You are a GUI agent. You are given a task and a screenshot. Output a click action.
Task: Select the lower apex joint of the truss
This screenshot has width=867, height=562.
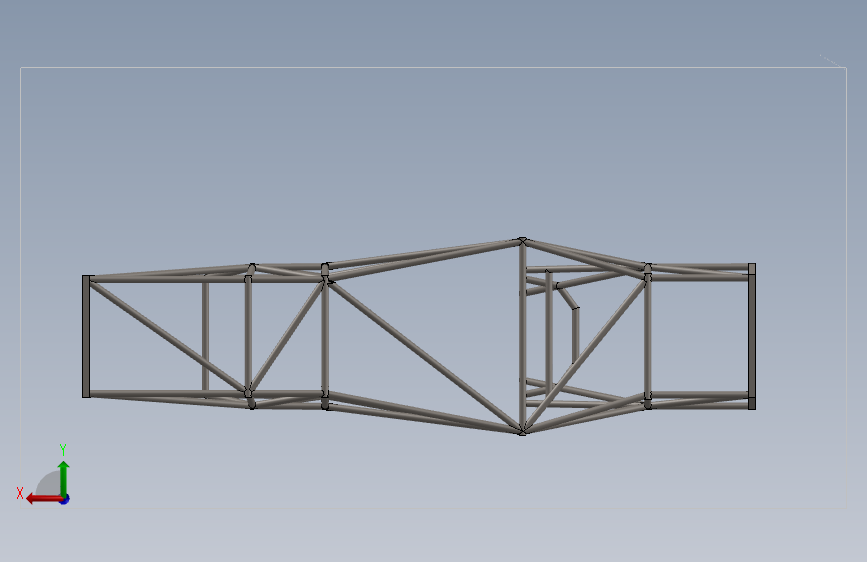(522, 431)
